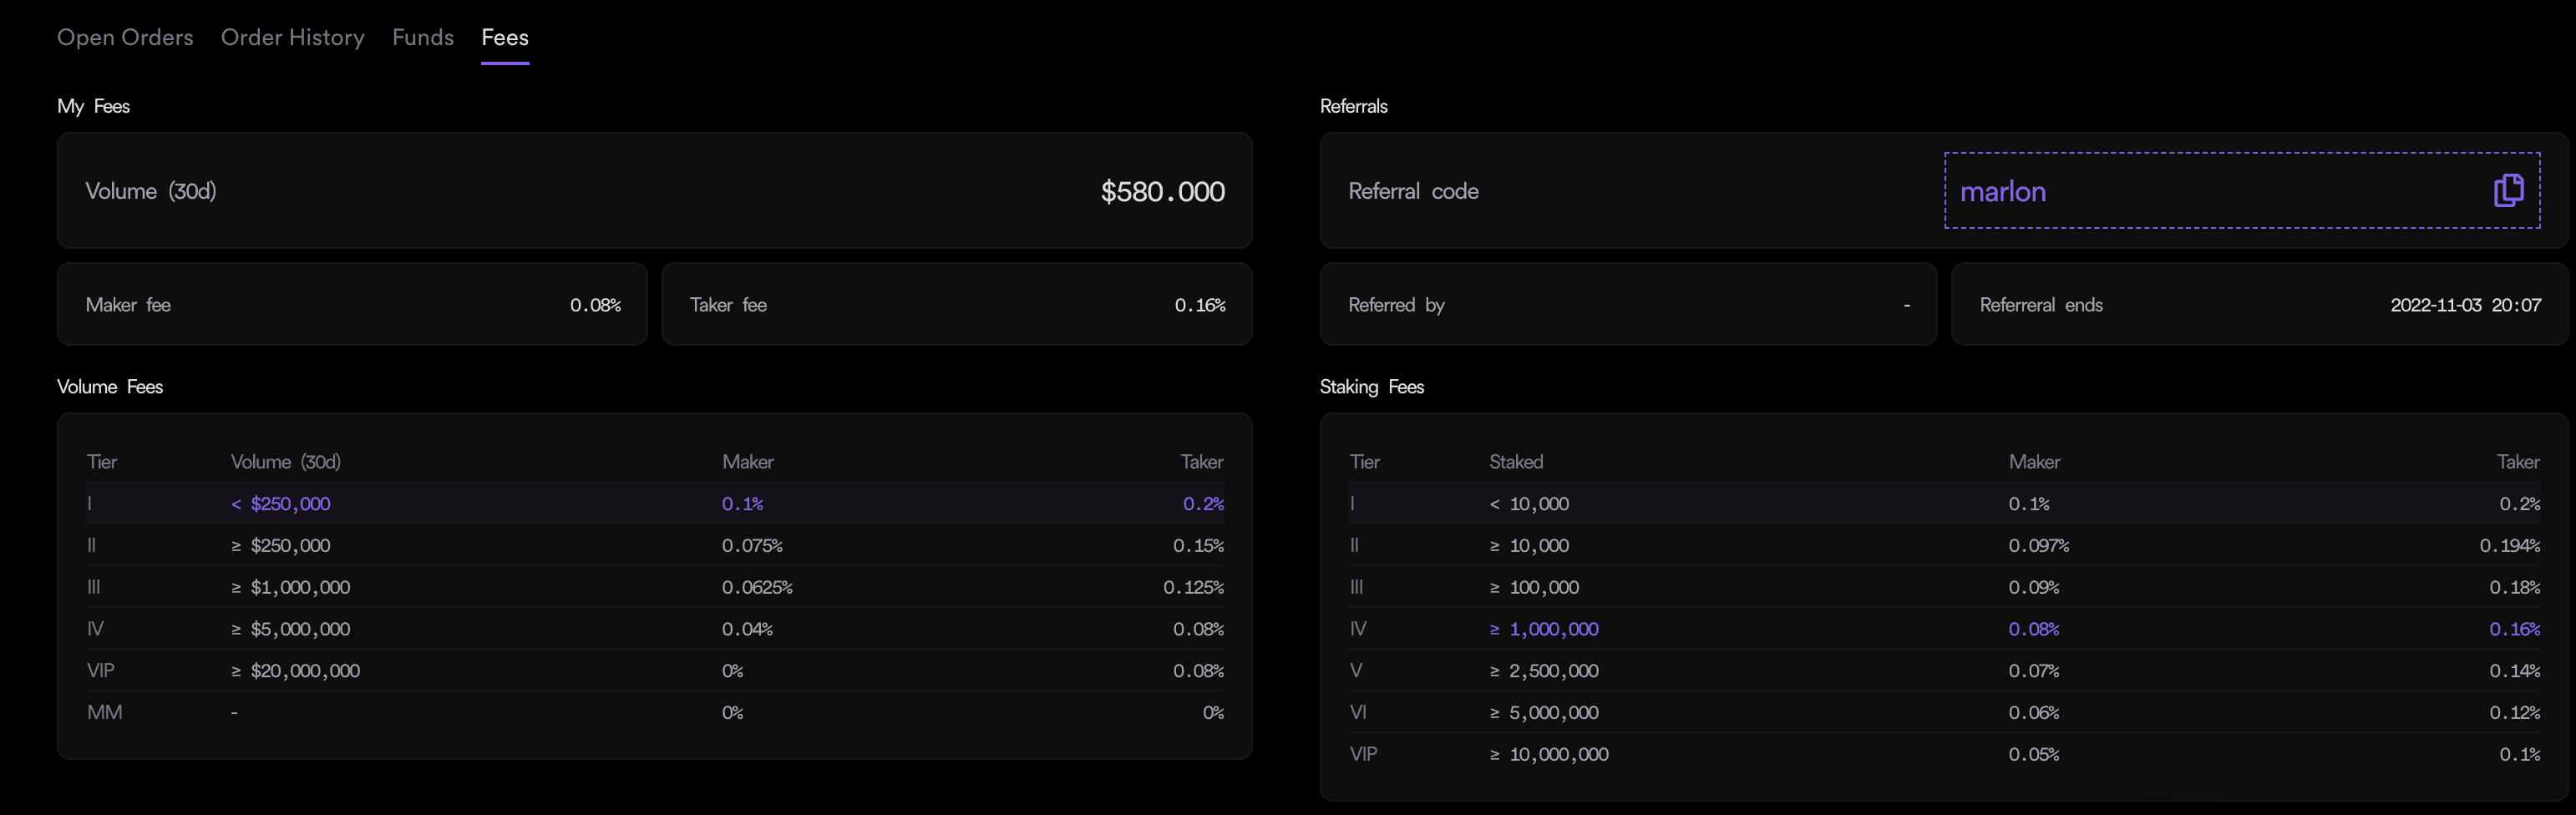The image size is (2576, 815).
Task: Click the 2,500,000 staked tier row
Action: click(1944, 671)
